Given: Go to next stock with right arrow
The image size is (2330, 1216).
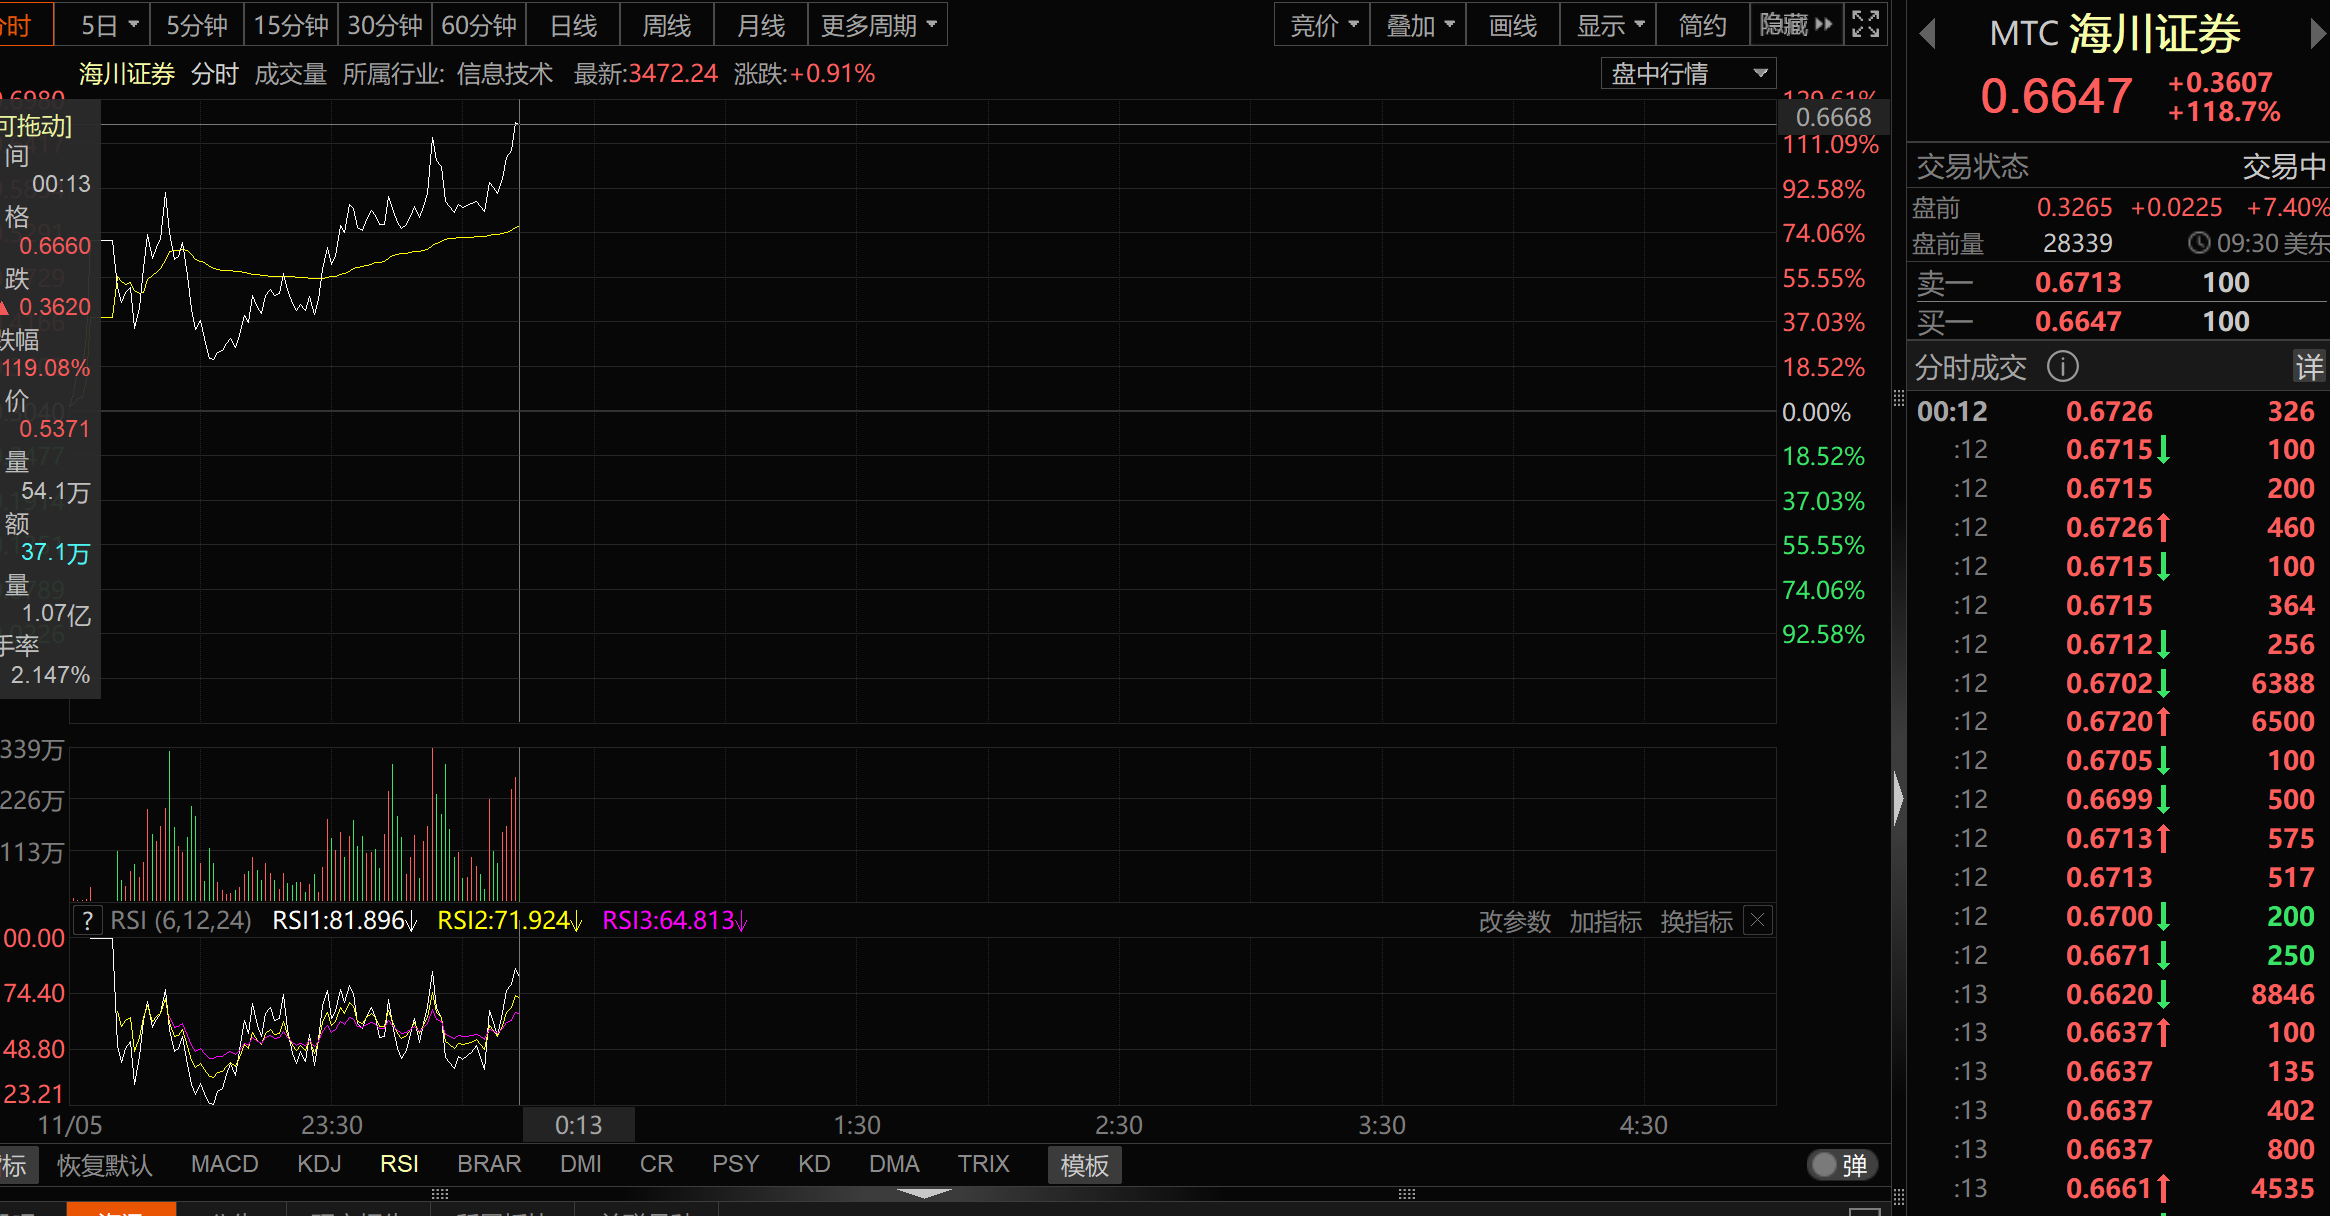Looking at the screenshot, I should pos(2317,35).
